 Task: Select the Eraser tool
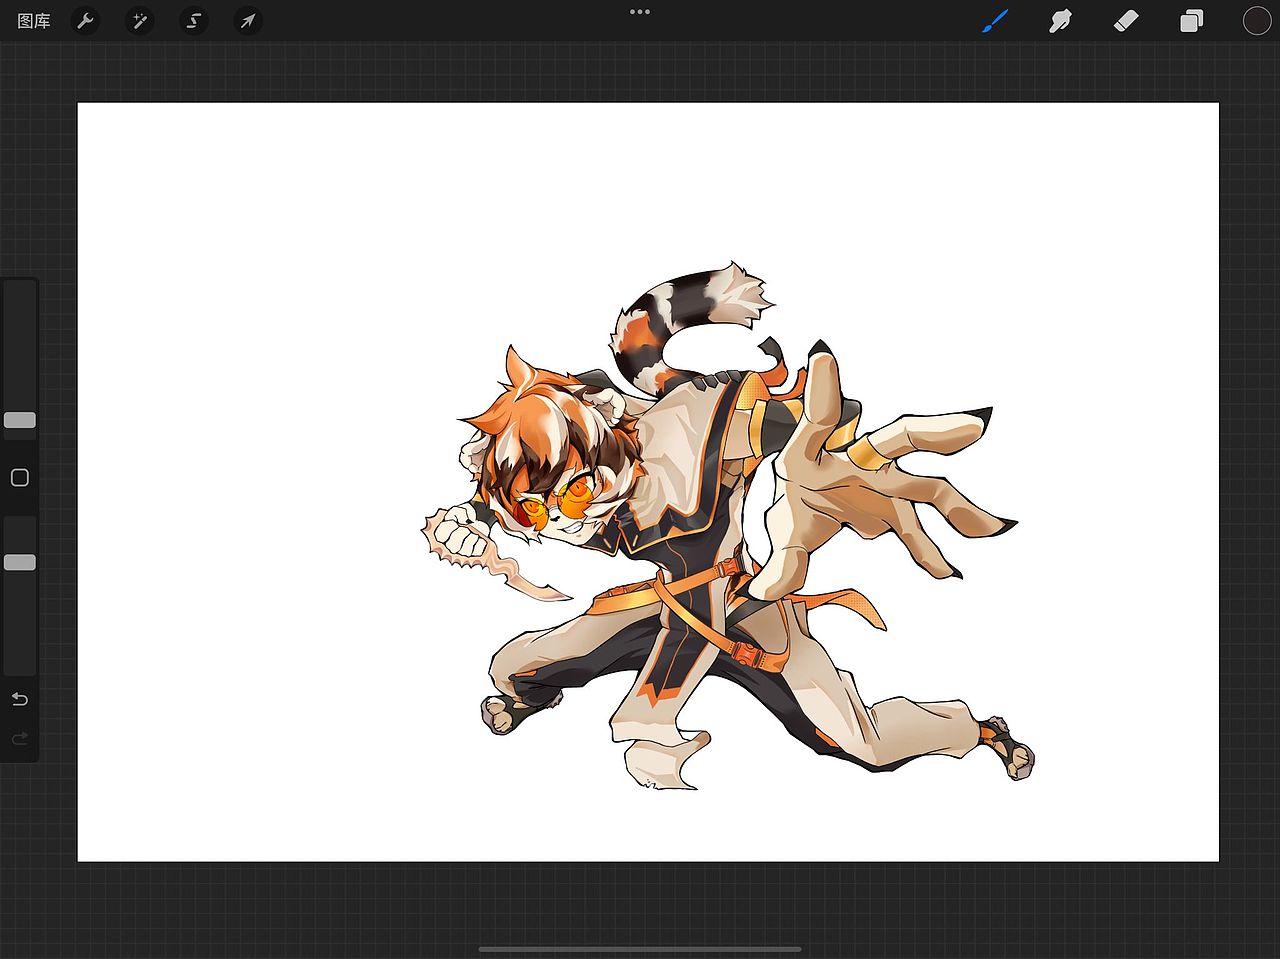pos(1126,21)
